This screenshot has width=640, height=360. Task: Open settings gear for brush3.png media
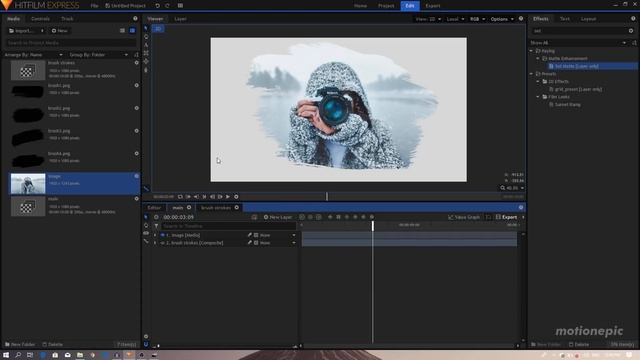coord(137,131)
